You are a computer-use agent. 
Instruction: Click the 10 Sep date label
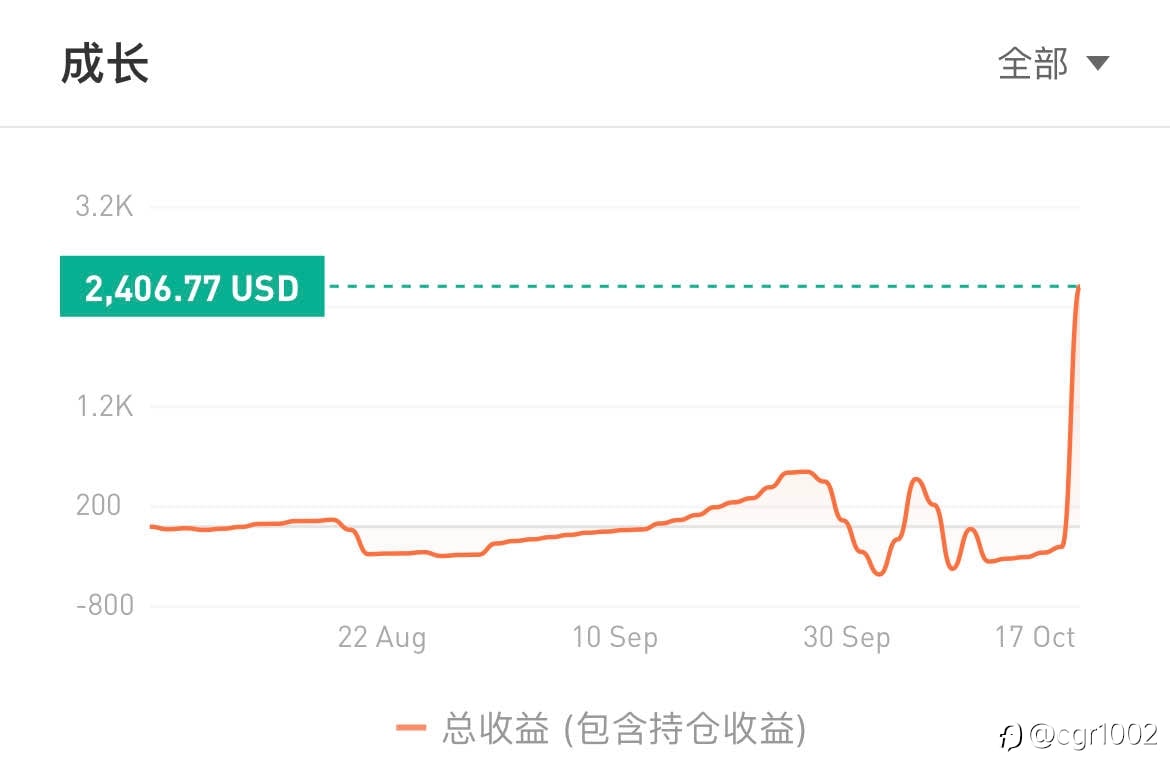(615, 637)
